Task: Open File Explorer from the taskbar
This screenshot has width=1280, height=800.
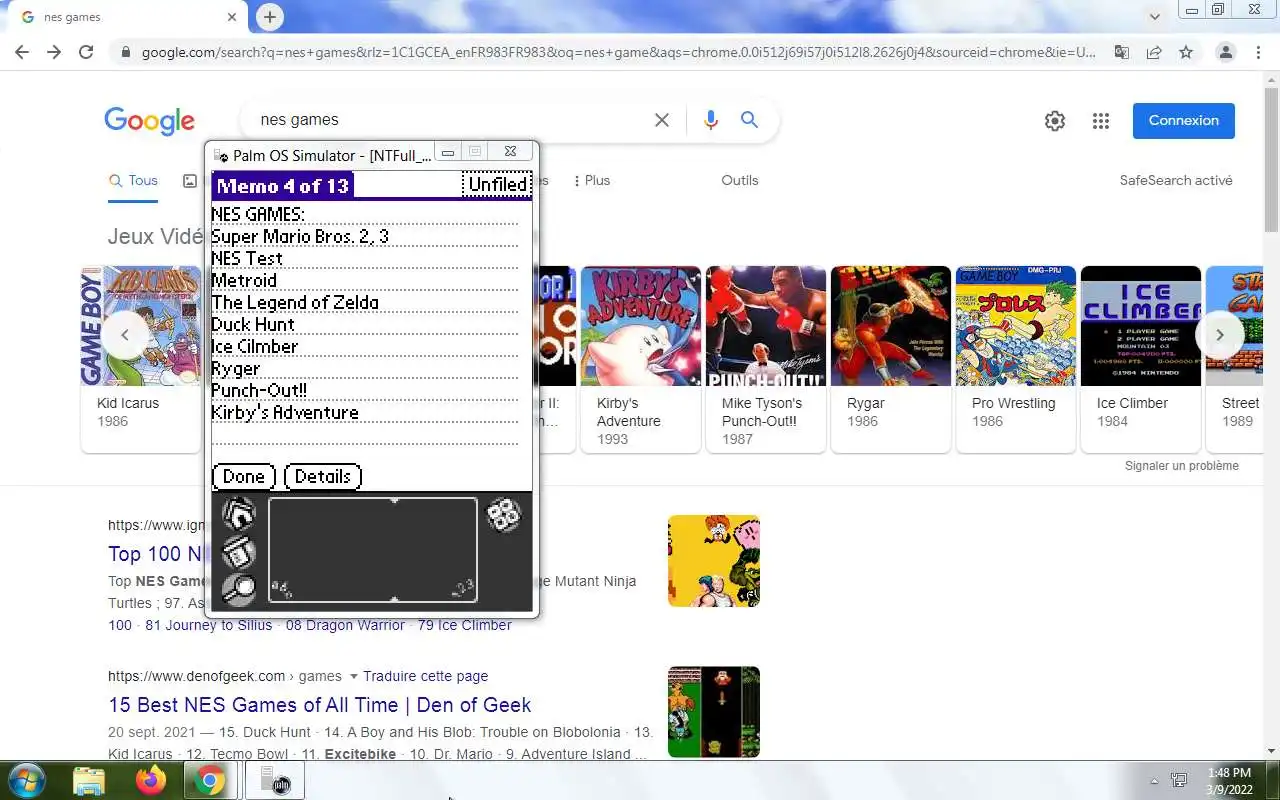Action: [x=89, y=780]
